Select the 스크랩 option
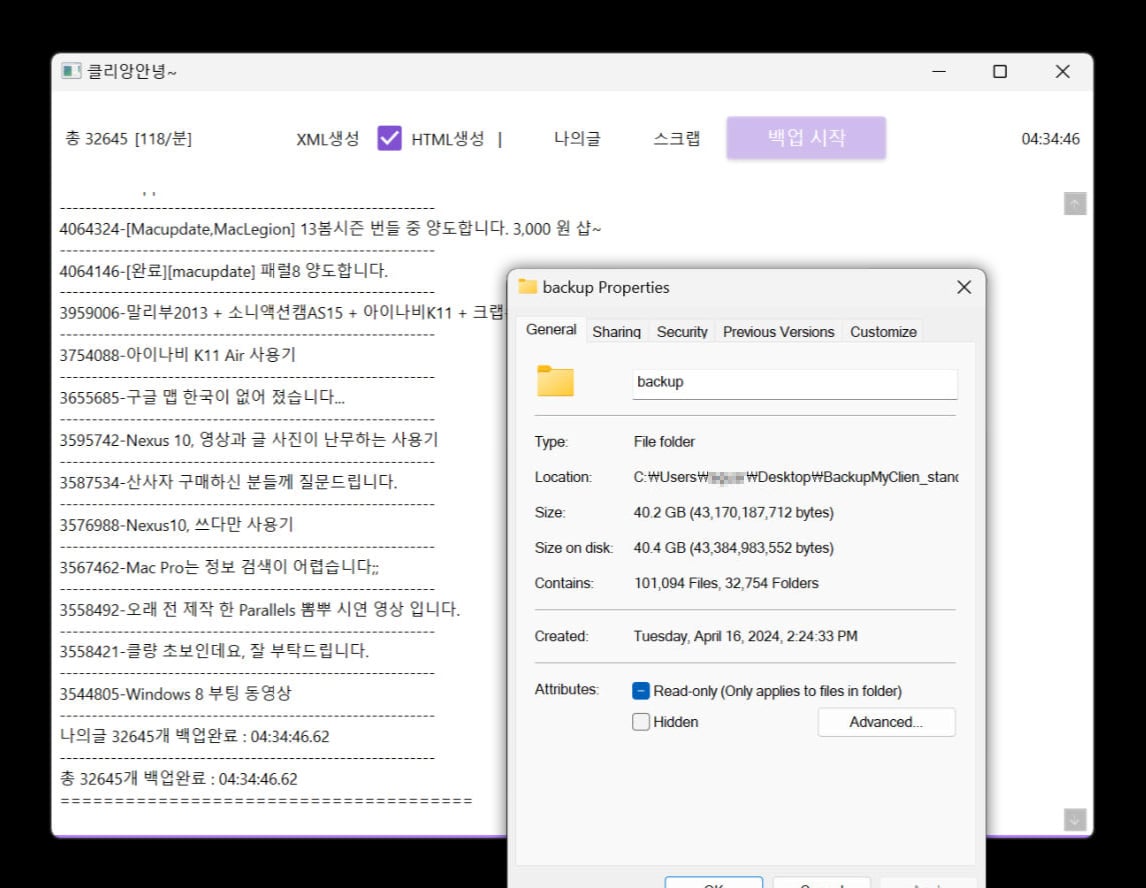Viewport: 1146px width, 888px height. (x=676, y=138)
